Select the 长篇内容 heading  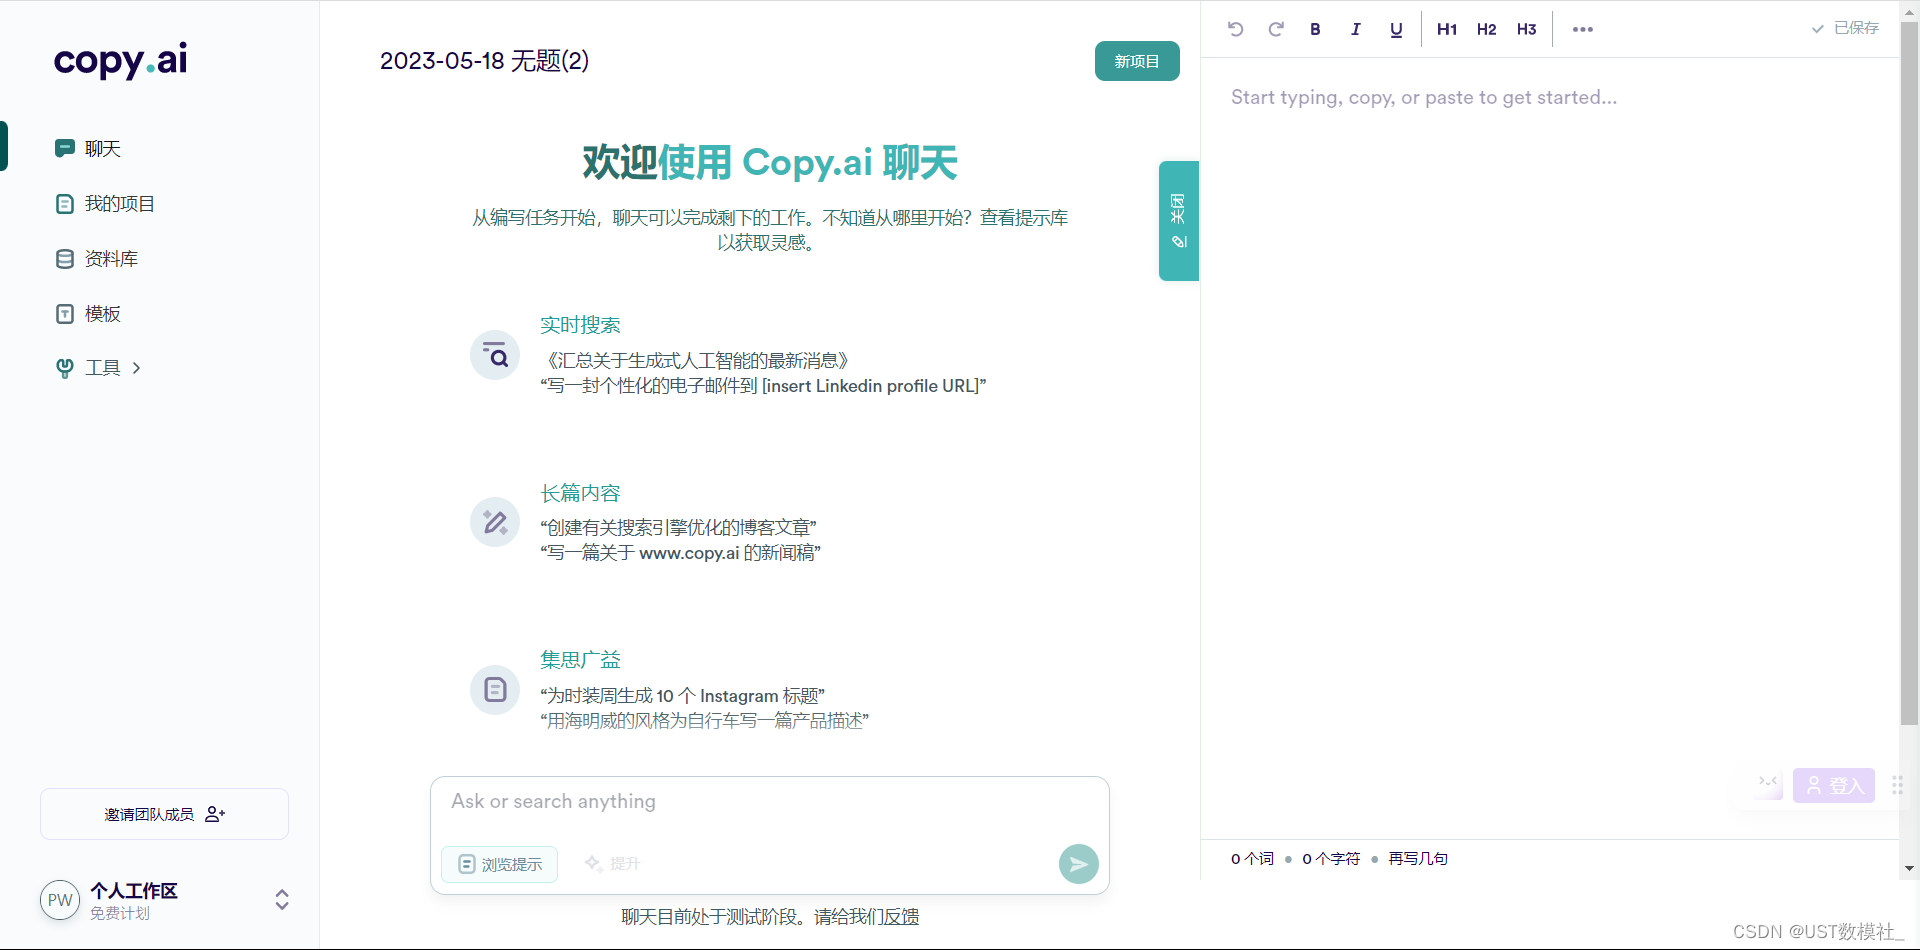580,493
